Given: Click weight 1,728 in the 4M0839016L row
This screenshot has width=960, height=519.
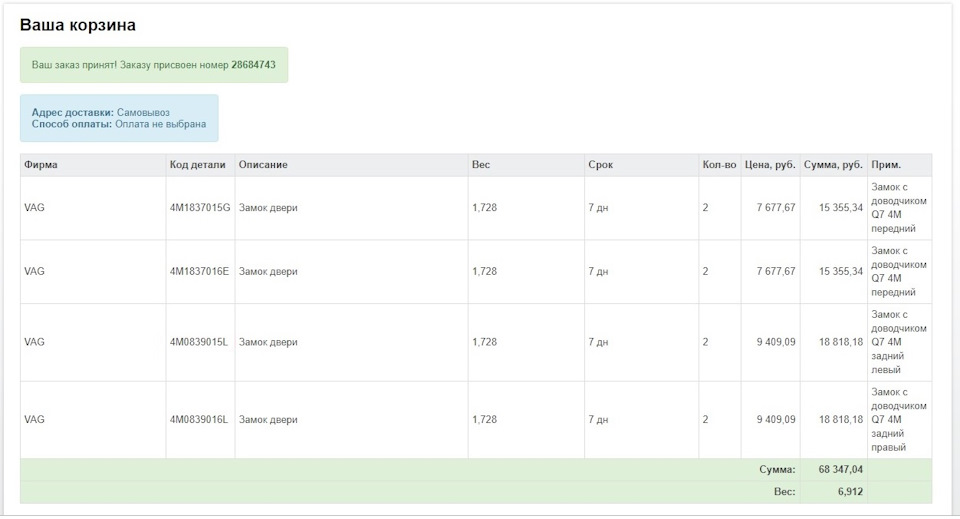Looking at the screenshot, I should (x=484, y=420).
